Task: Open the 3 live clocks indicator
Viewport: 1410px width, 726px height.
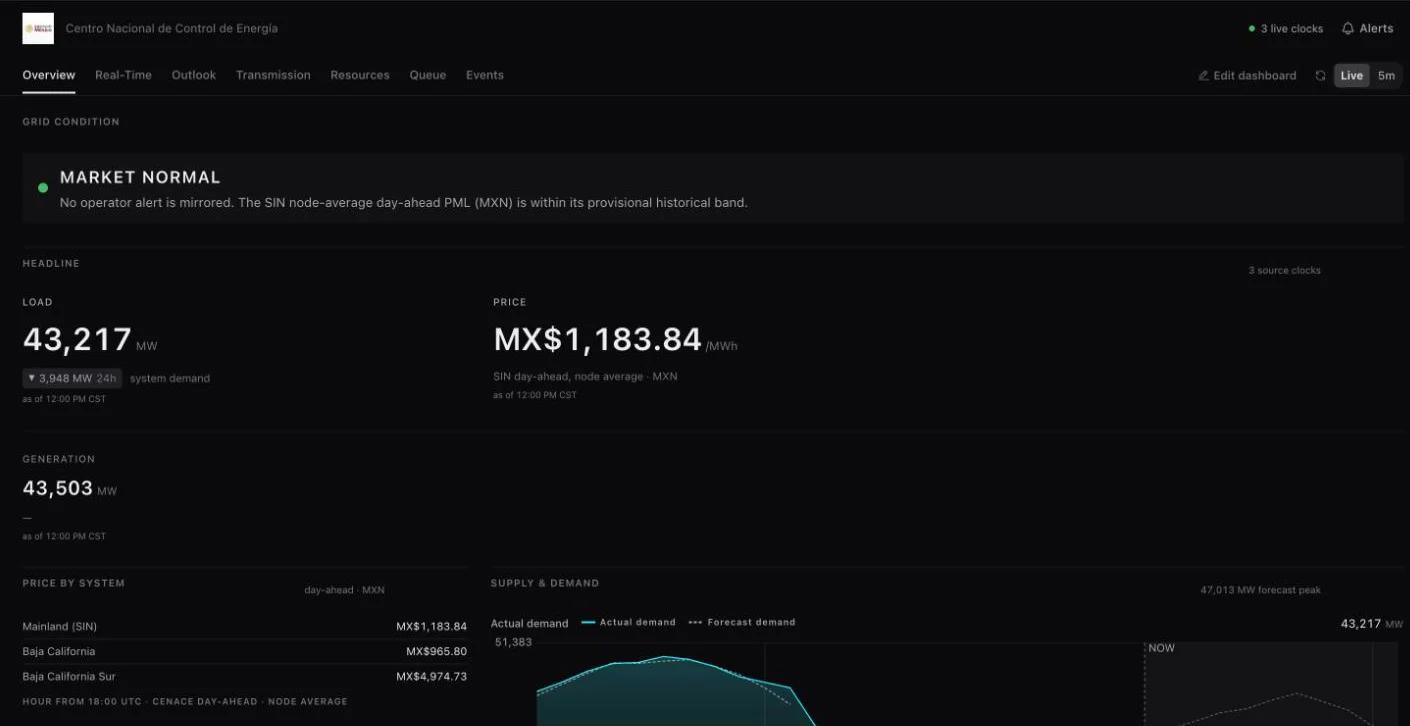Action: tap(1286, 29)
